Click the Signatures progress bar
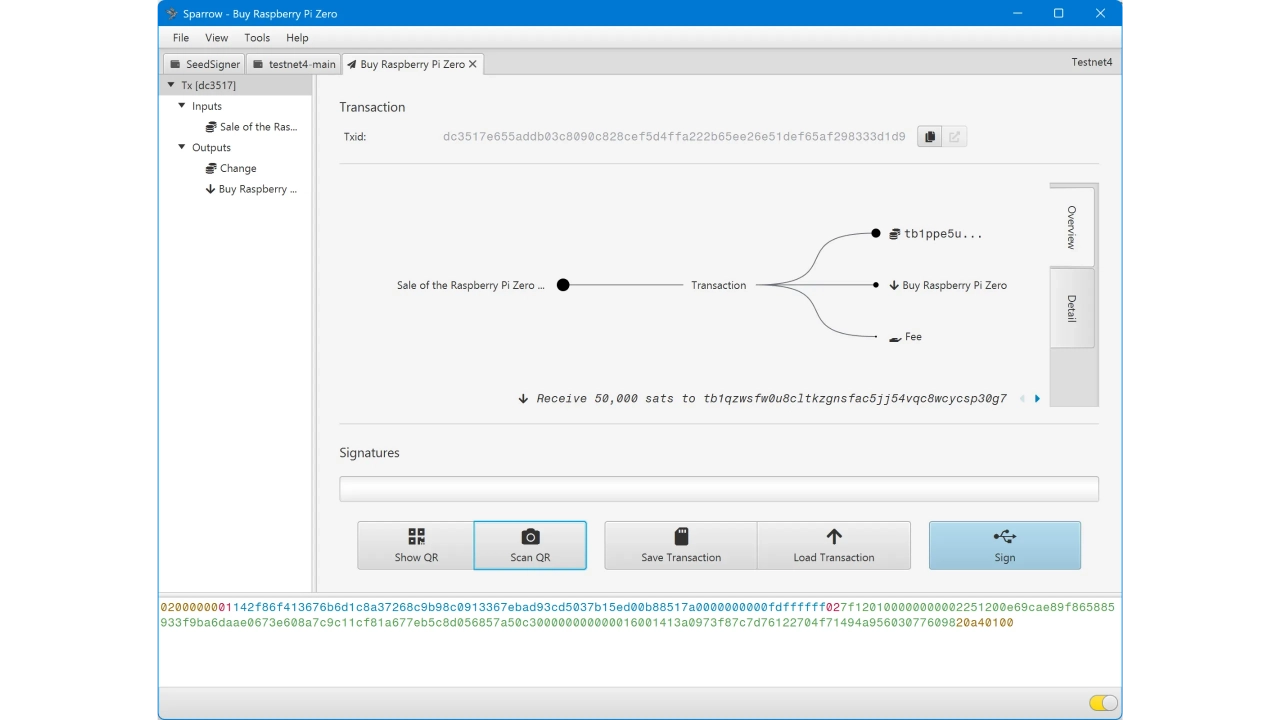The width and height of the screenshot is (1280, 720). (718, 489)
